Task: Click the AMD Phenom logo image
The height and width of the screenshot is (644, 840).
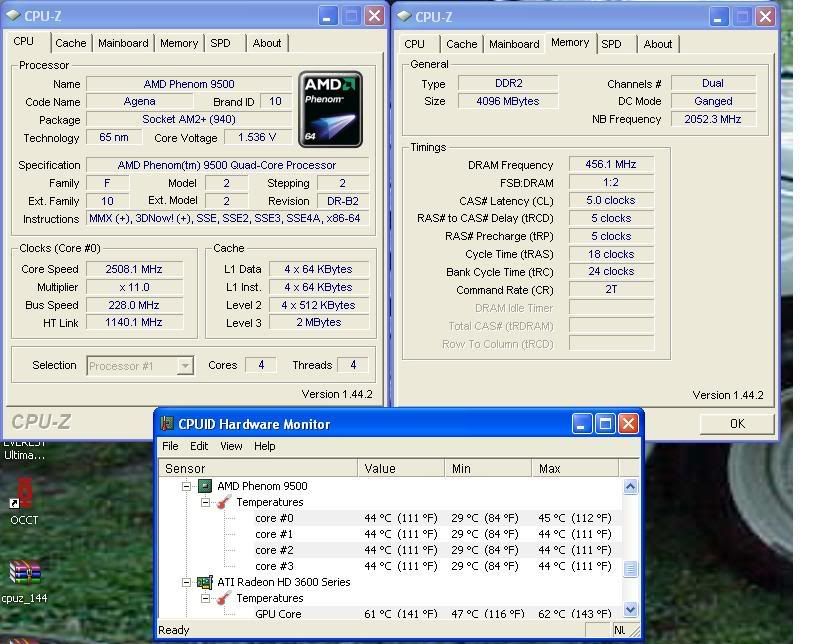Action: coord(330,109)
